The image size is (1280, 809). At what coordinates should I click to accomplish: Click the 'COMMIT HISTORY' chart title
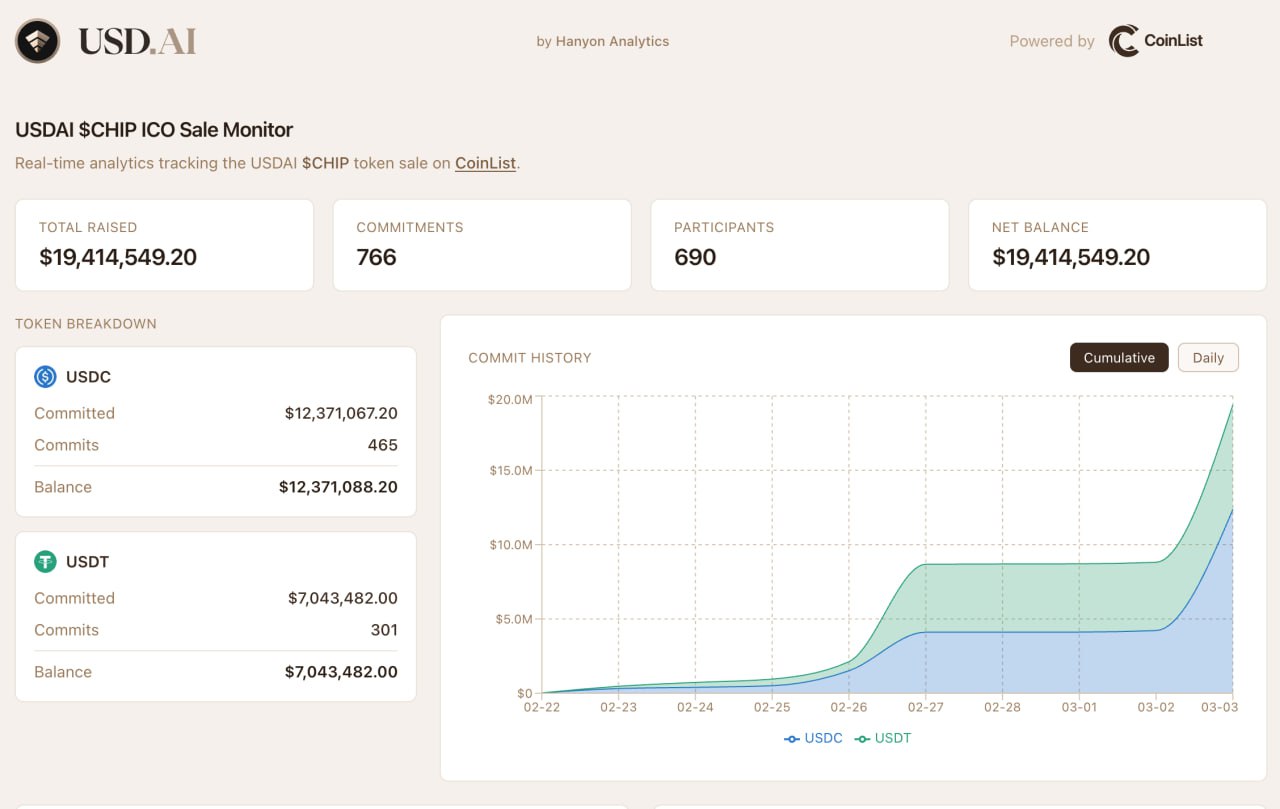point(530,358)
